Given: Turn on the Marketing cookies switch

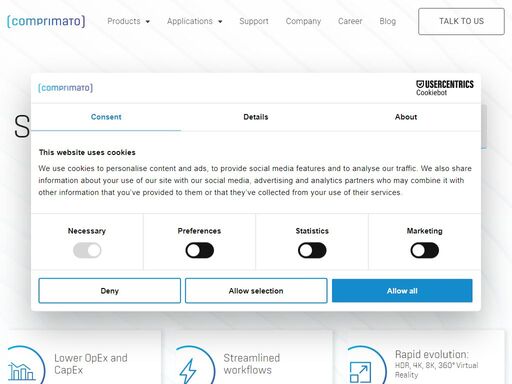Looking at the screenshot, I should [x=425, y=250].
